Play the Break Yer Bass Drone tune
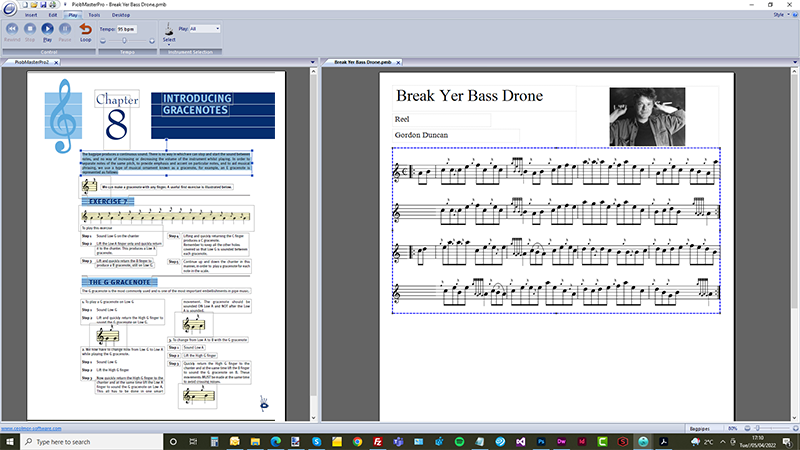This screenshot has width=800, height=450. 47,32
